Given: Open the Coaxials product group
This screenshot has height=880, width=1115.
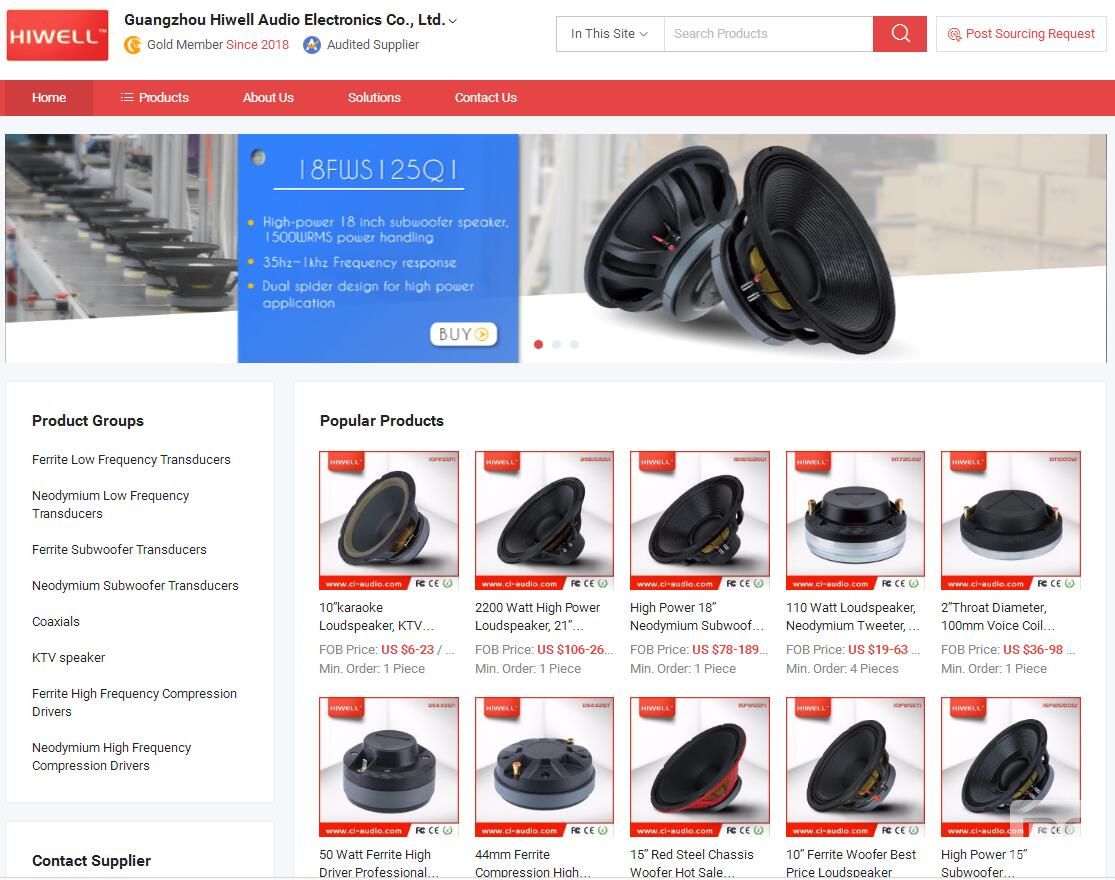Looking at the screenshot, I should (x=56, y=622).
